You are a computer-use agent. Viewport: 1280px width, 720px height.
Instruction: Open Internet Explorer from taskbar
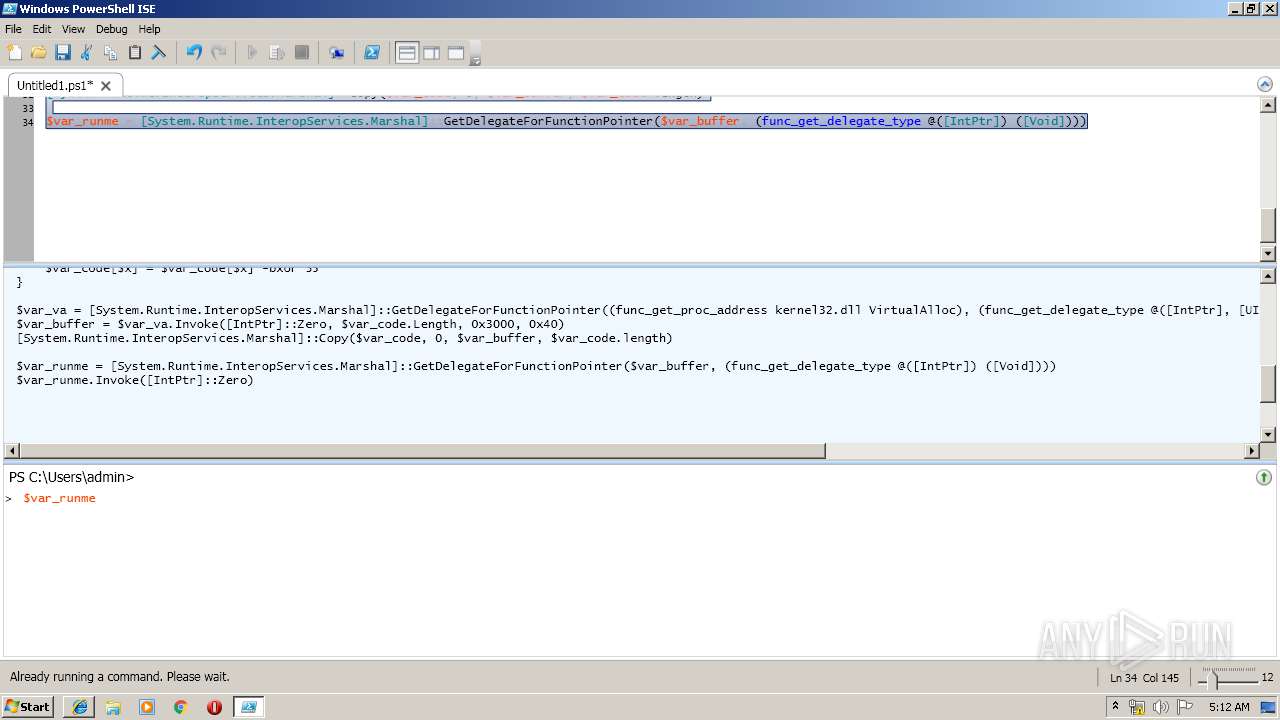coord(79,707)
